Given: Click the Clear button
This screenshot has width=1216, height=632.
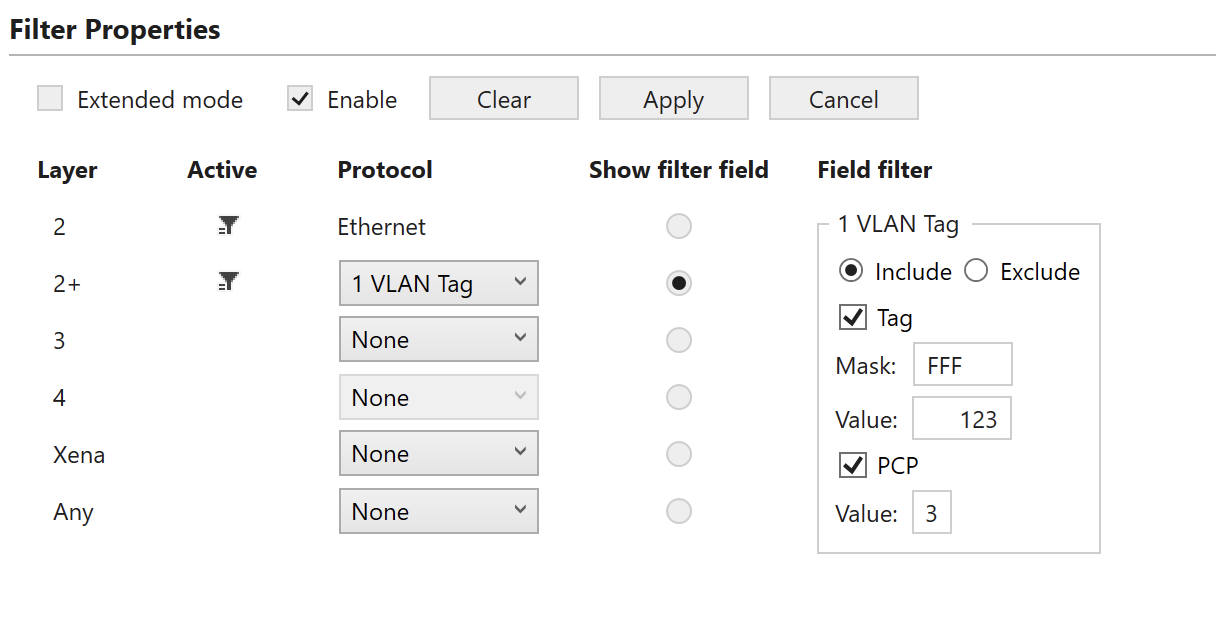Looking at the screenshot, I should coord(504,99).
